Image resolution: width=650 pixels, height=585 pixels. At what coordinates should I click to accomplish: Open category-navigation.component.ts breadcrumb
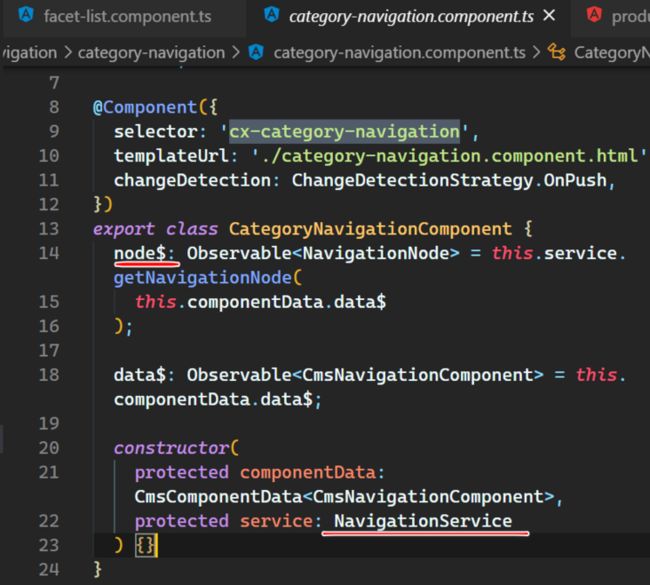(400, 53)
